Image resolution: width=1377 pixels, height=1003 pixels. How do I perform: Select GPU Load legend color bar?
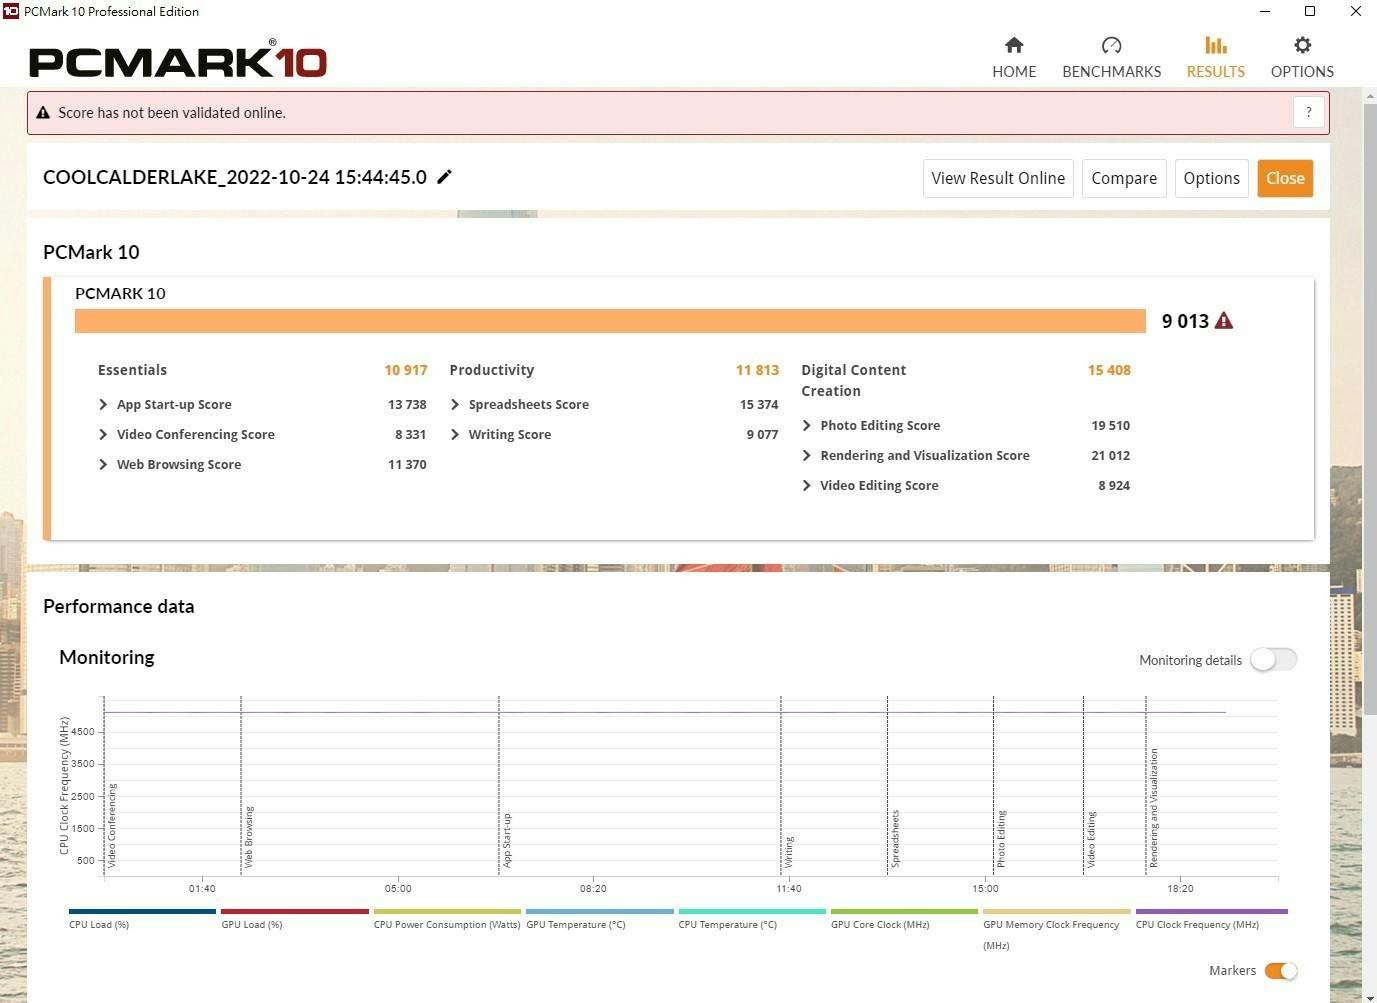295,912
